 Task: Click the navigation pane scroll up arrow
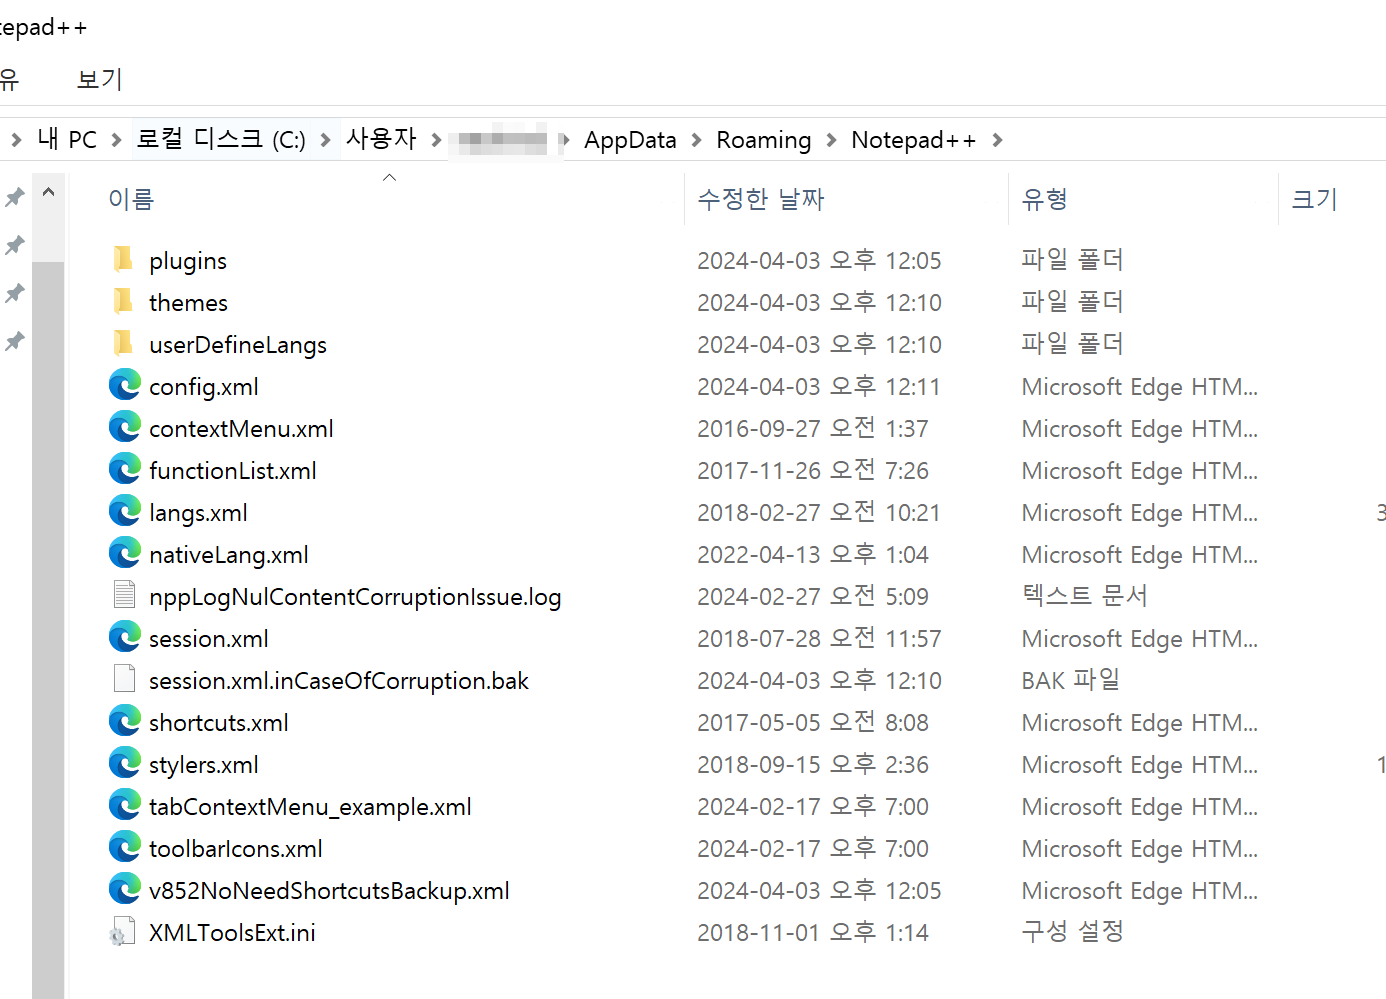coord(48,191)
